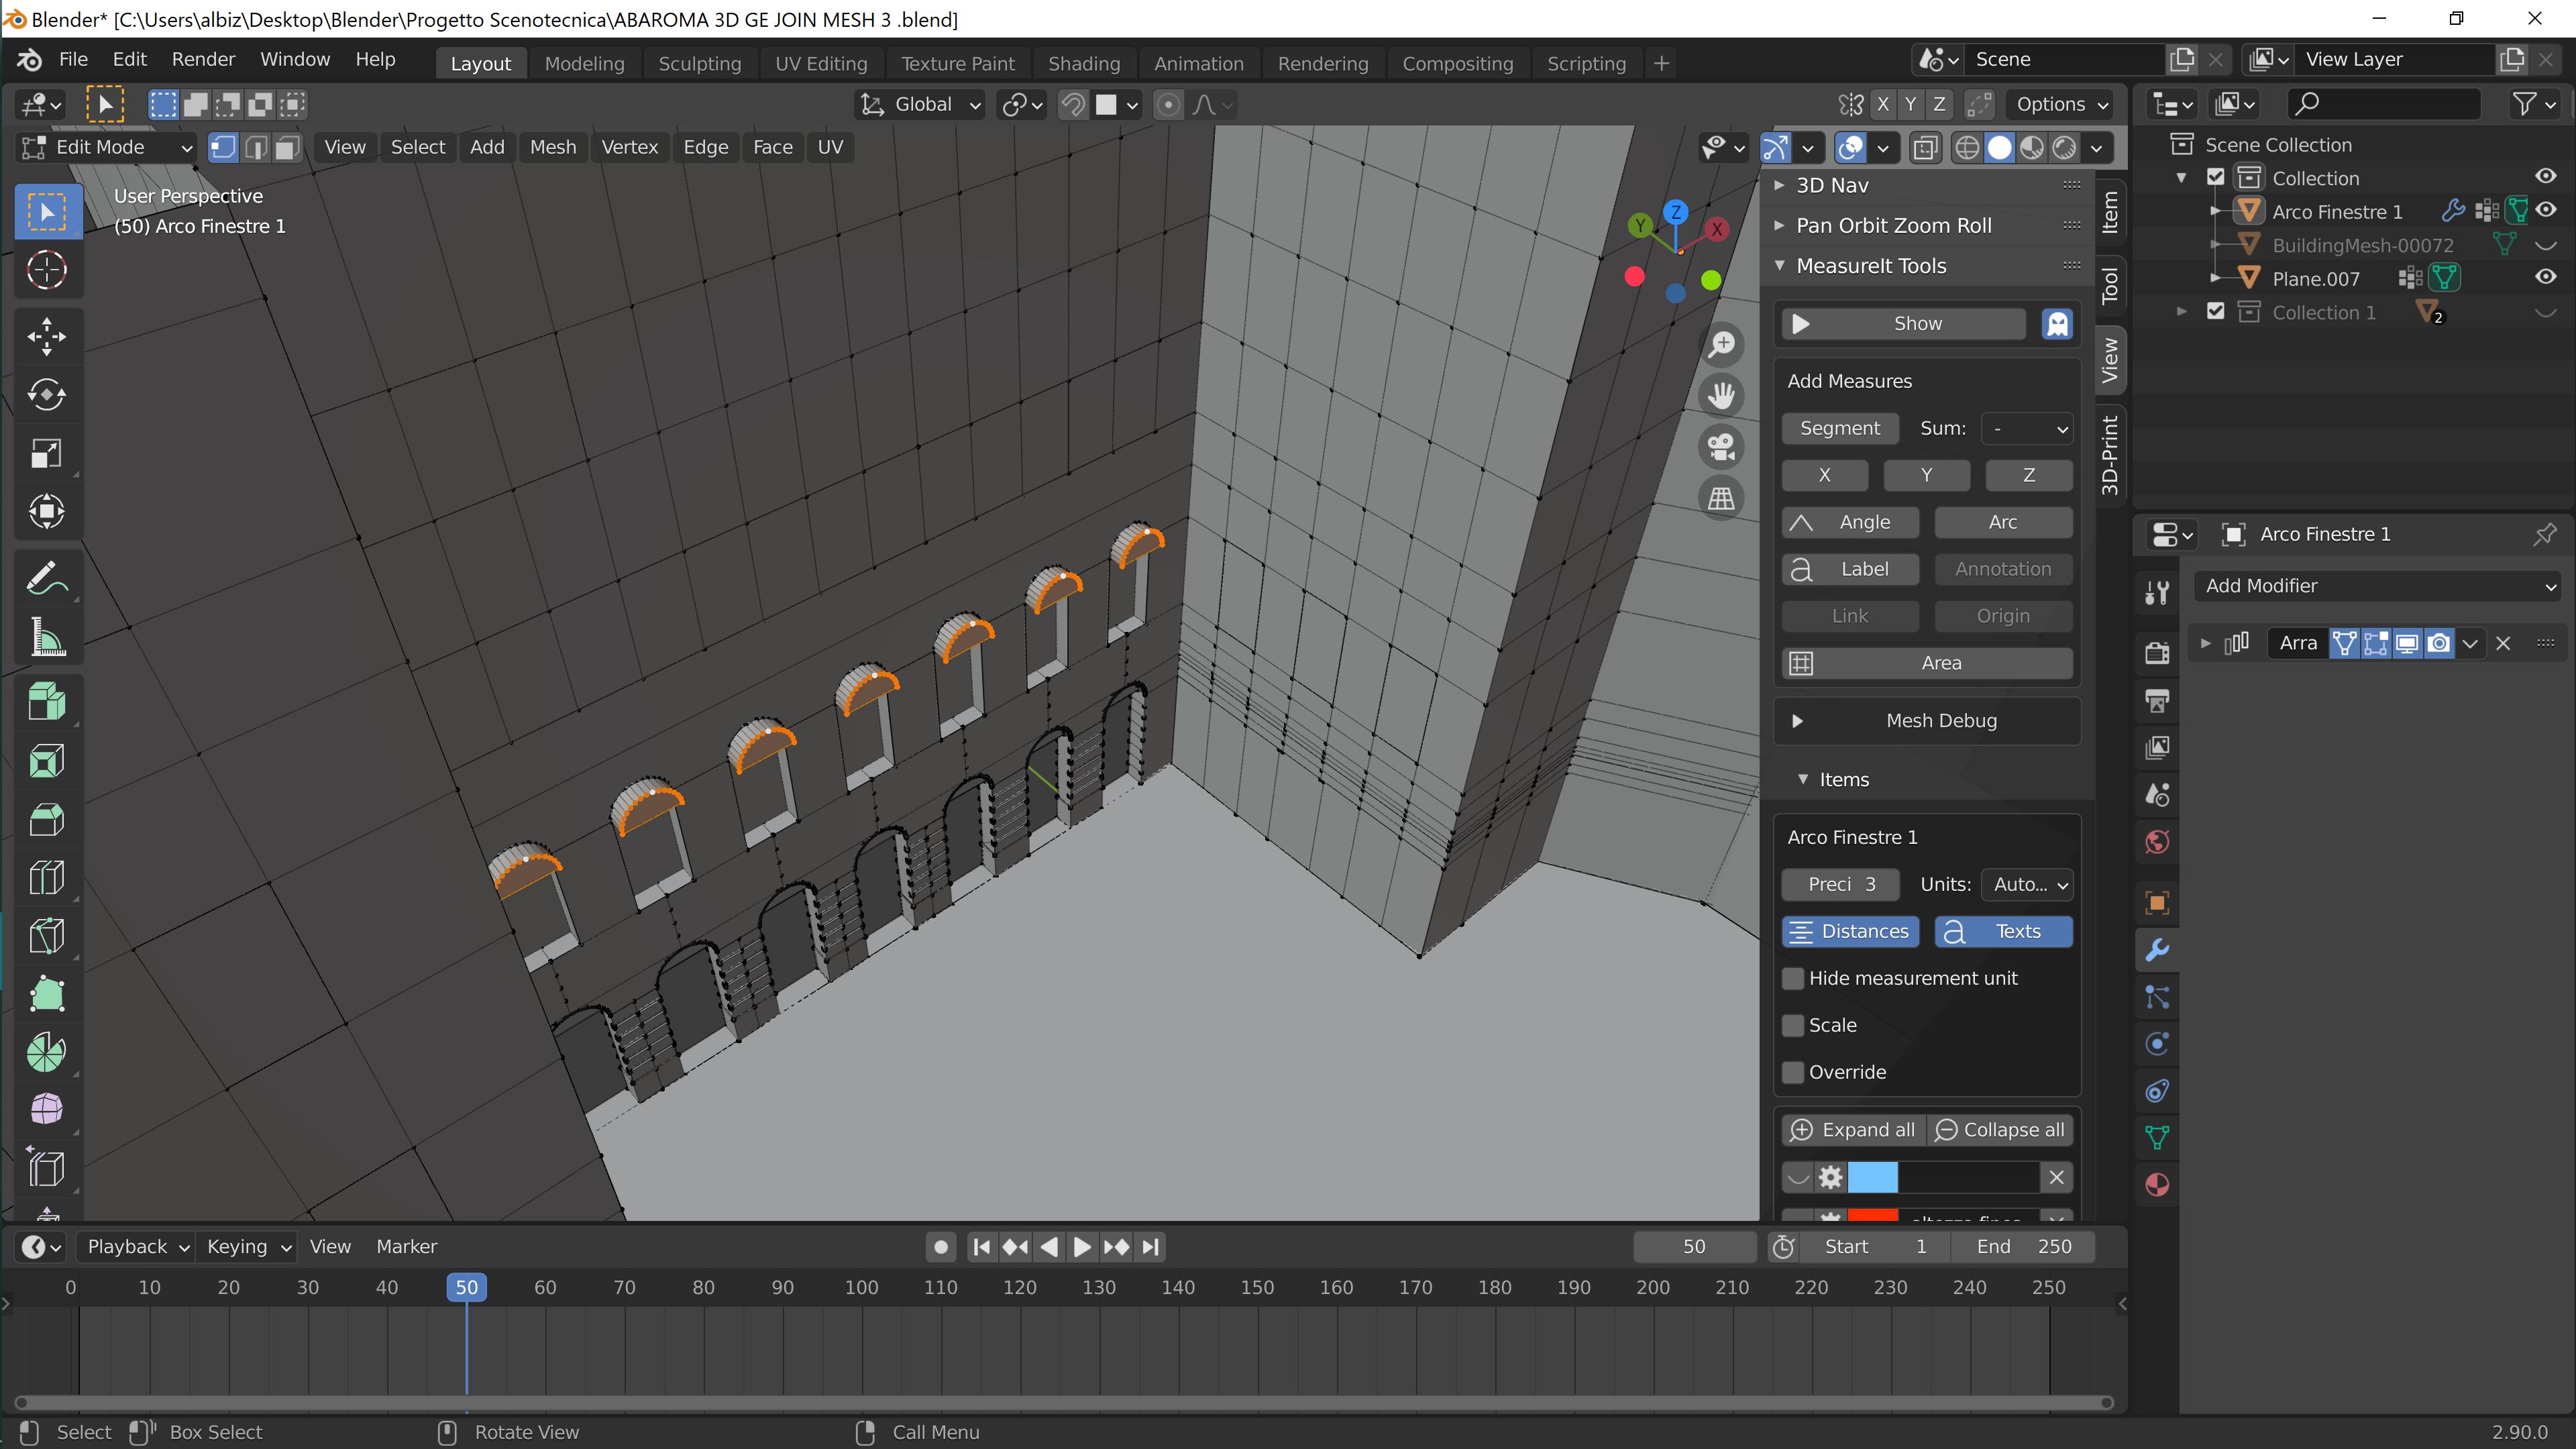Switch perspective/orthographic grid icon
This screenshot has height=1449, width=2576.
point(1721,498)
